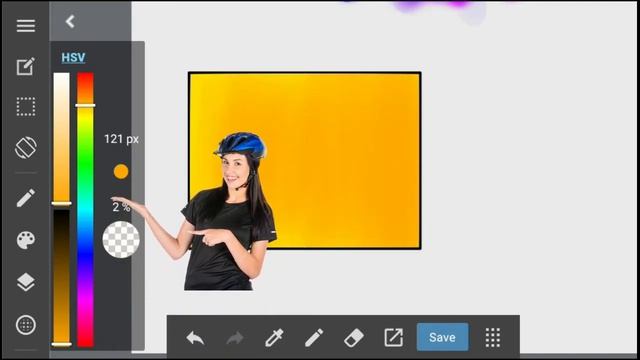Tap the orange current color dot
The width and height of the screenshot is (640, 360).
click(x=121, y=172)
